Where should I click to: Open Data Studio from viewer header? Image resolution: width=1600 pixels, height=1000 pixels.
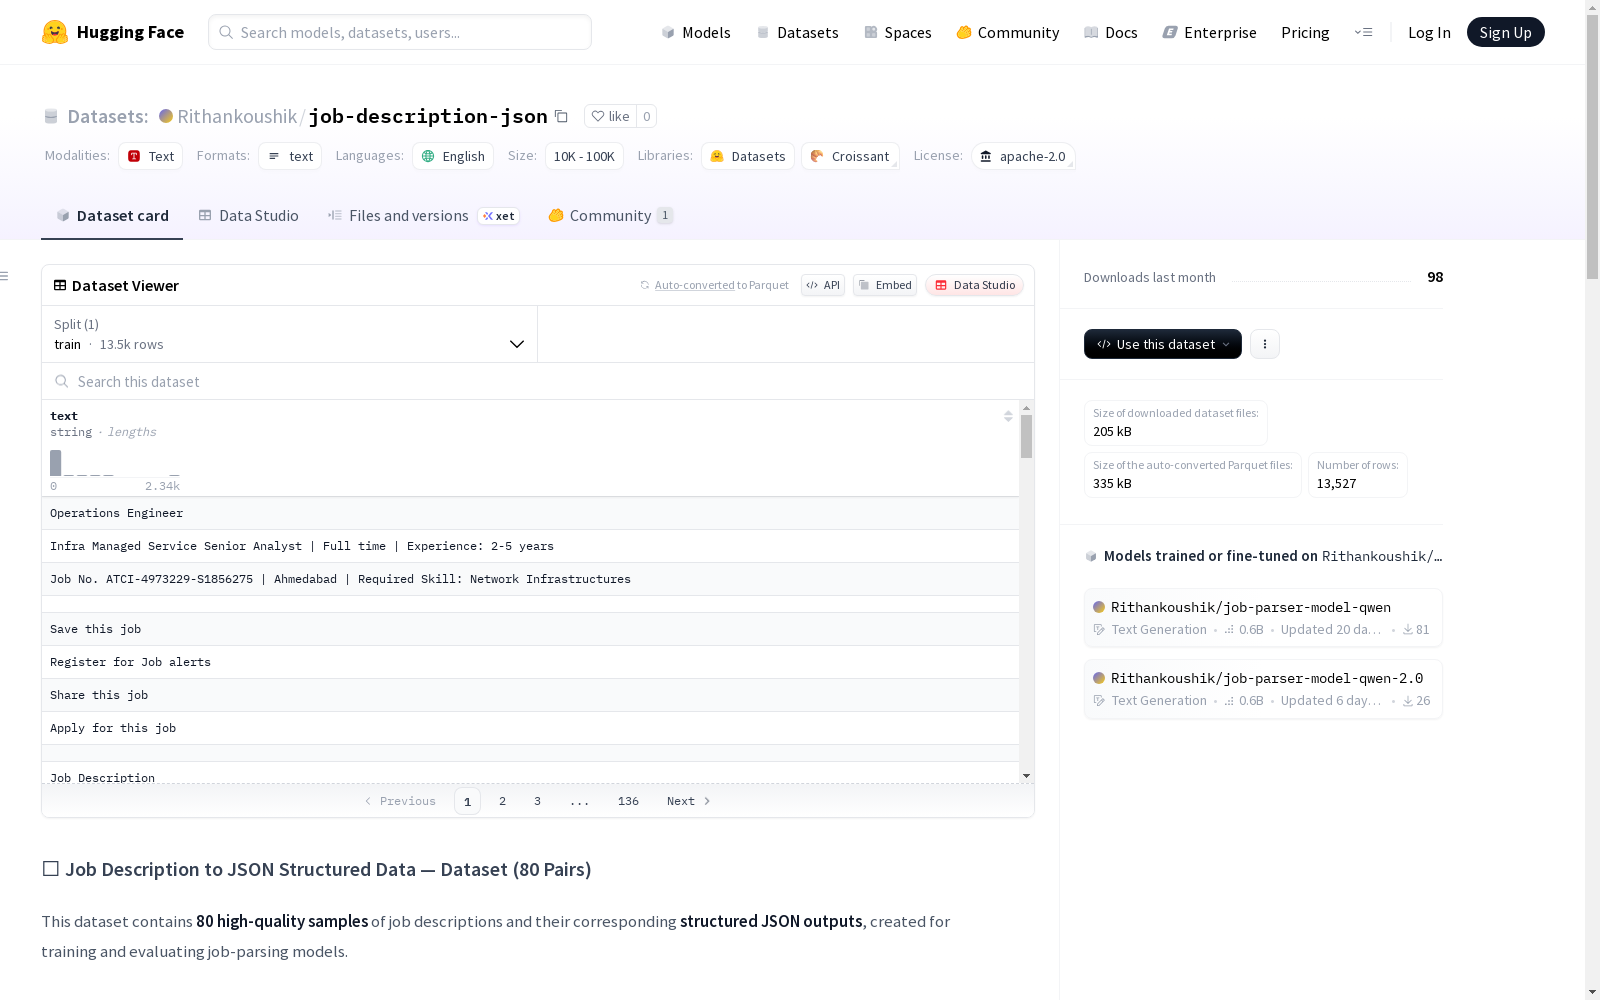tap(974, 285)
